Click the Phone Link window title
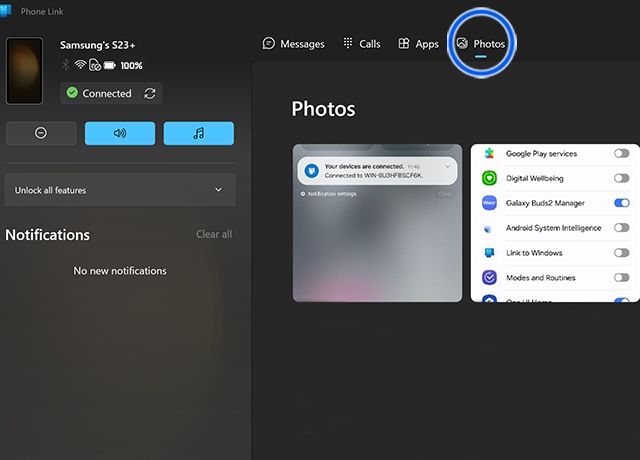 click(42, 12)
